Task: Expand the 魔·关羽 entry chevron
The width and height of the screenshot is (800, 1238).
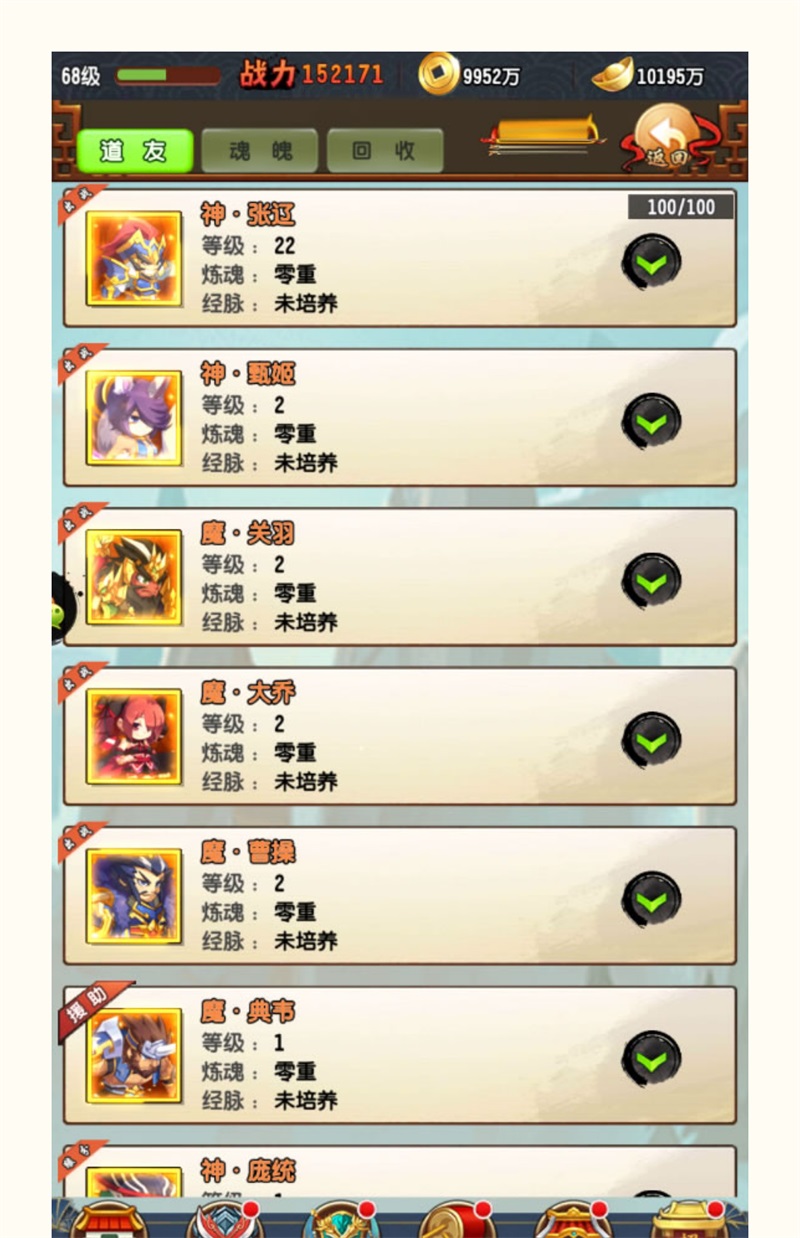Action: [x=652, y=582]
